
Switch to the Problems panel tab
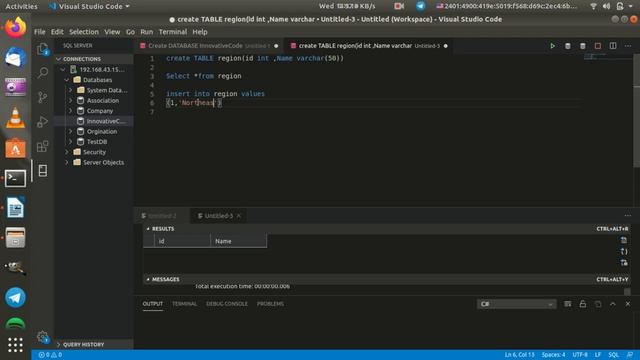(x=270, y=304)
